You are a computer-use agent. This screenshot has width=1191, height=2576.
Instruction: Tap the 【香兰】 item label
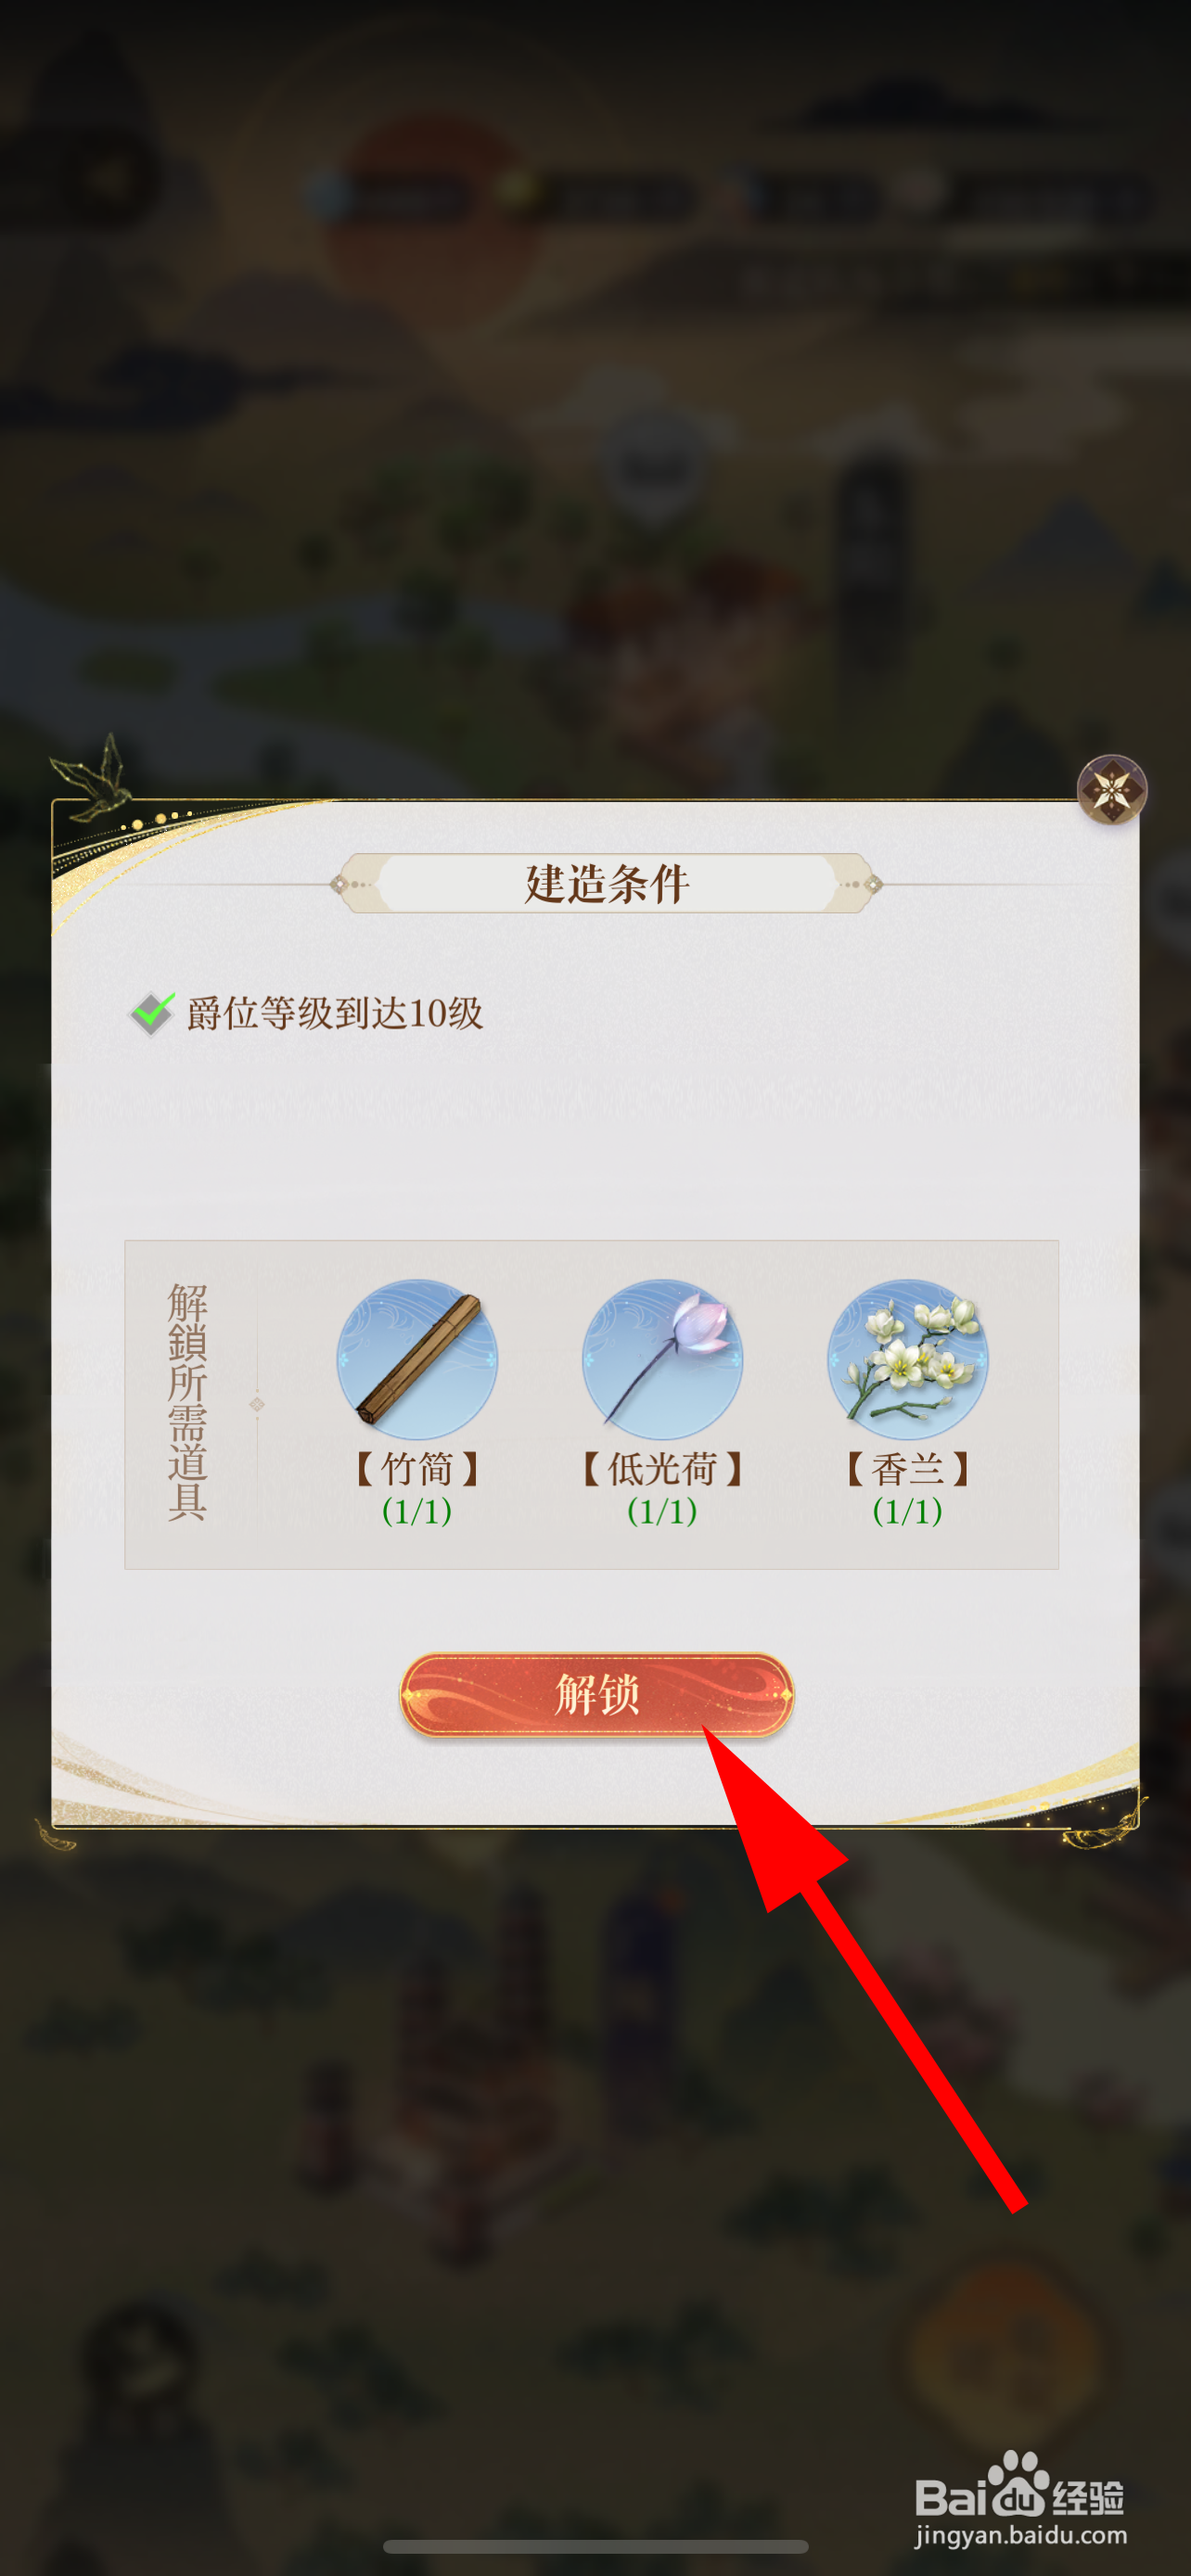(x=907, y=1469)
